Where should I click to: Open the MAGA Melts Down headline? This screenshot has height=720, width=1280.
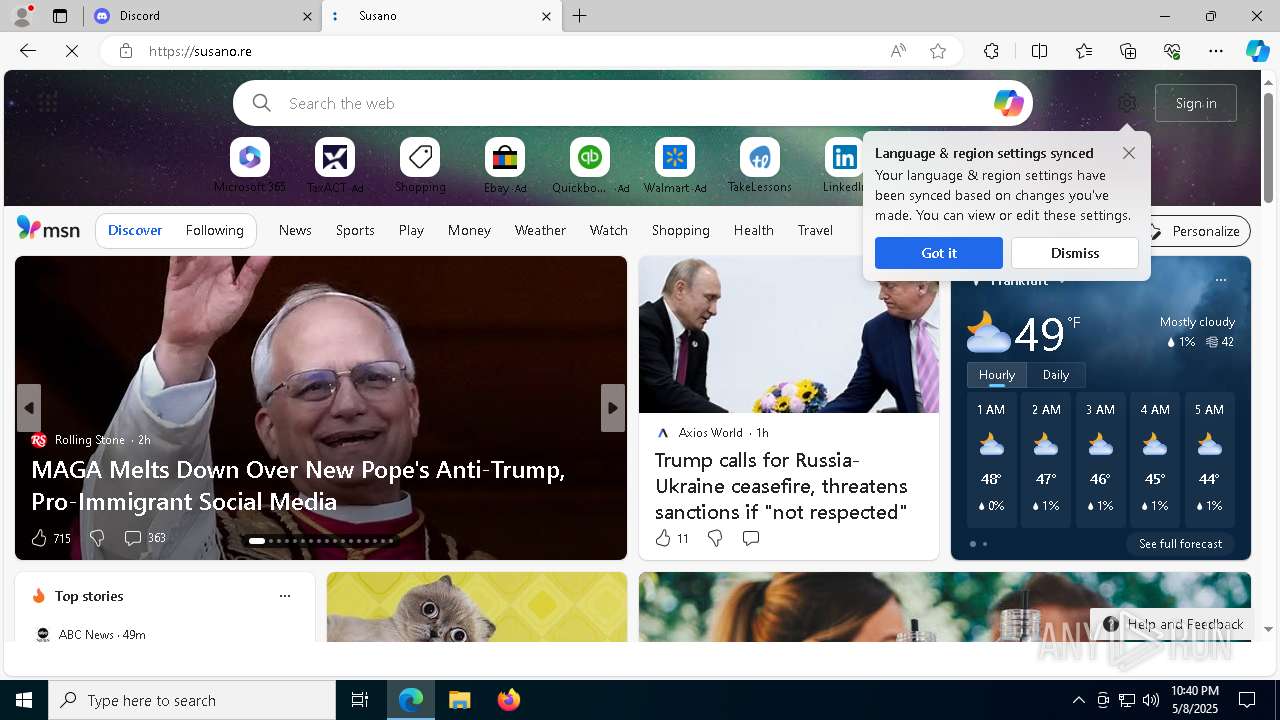(298, 485)
